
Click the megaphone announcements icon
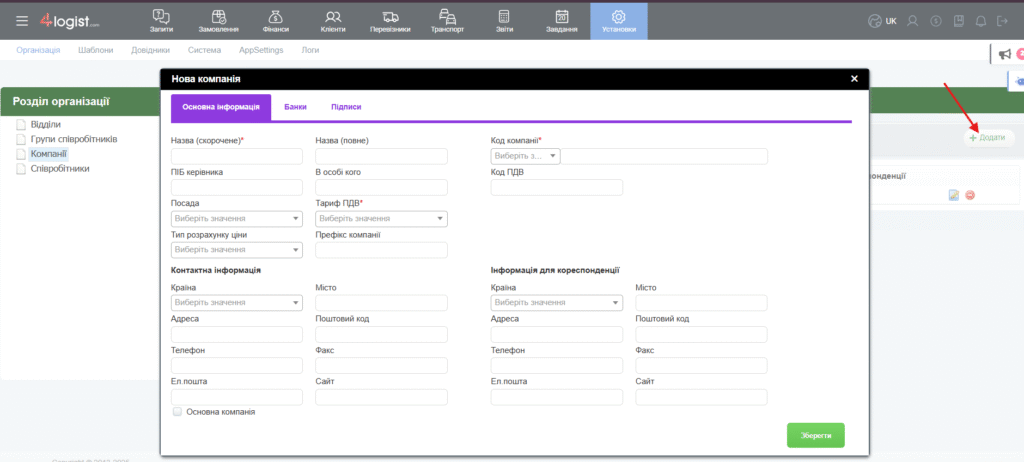1005,55
